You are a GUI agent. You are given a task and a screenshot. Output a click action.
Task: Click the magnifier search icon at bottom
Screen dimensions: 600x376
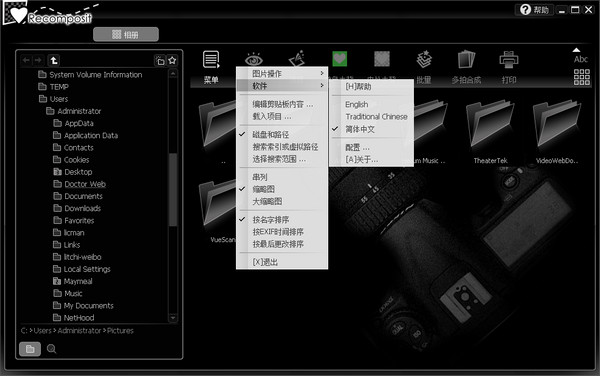click(x=51, y=349)
